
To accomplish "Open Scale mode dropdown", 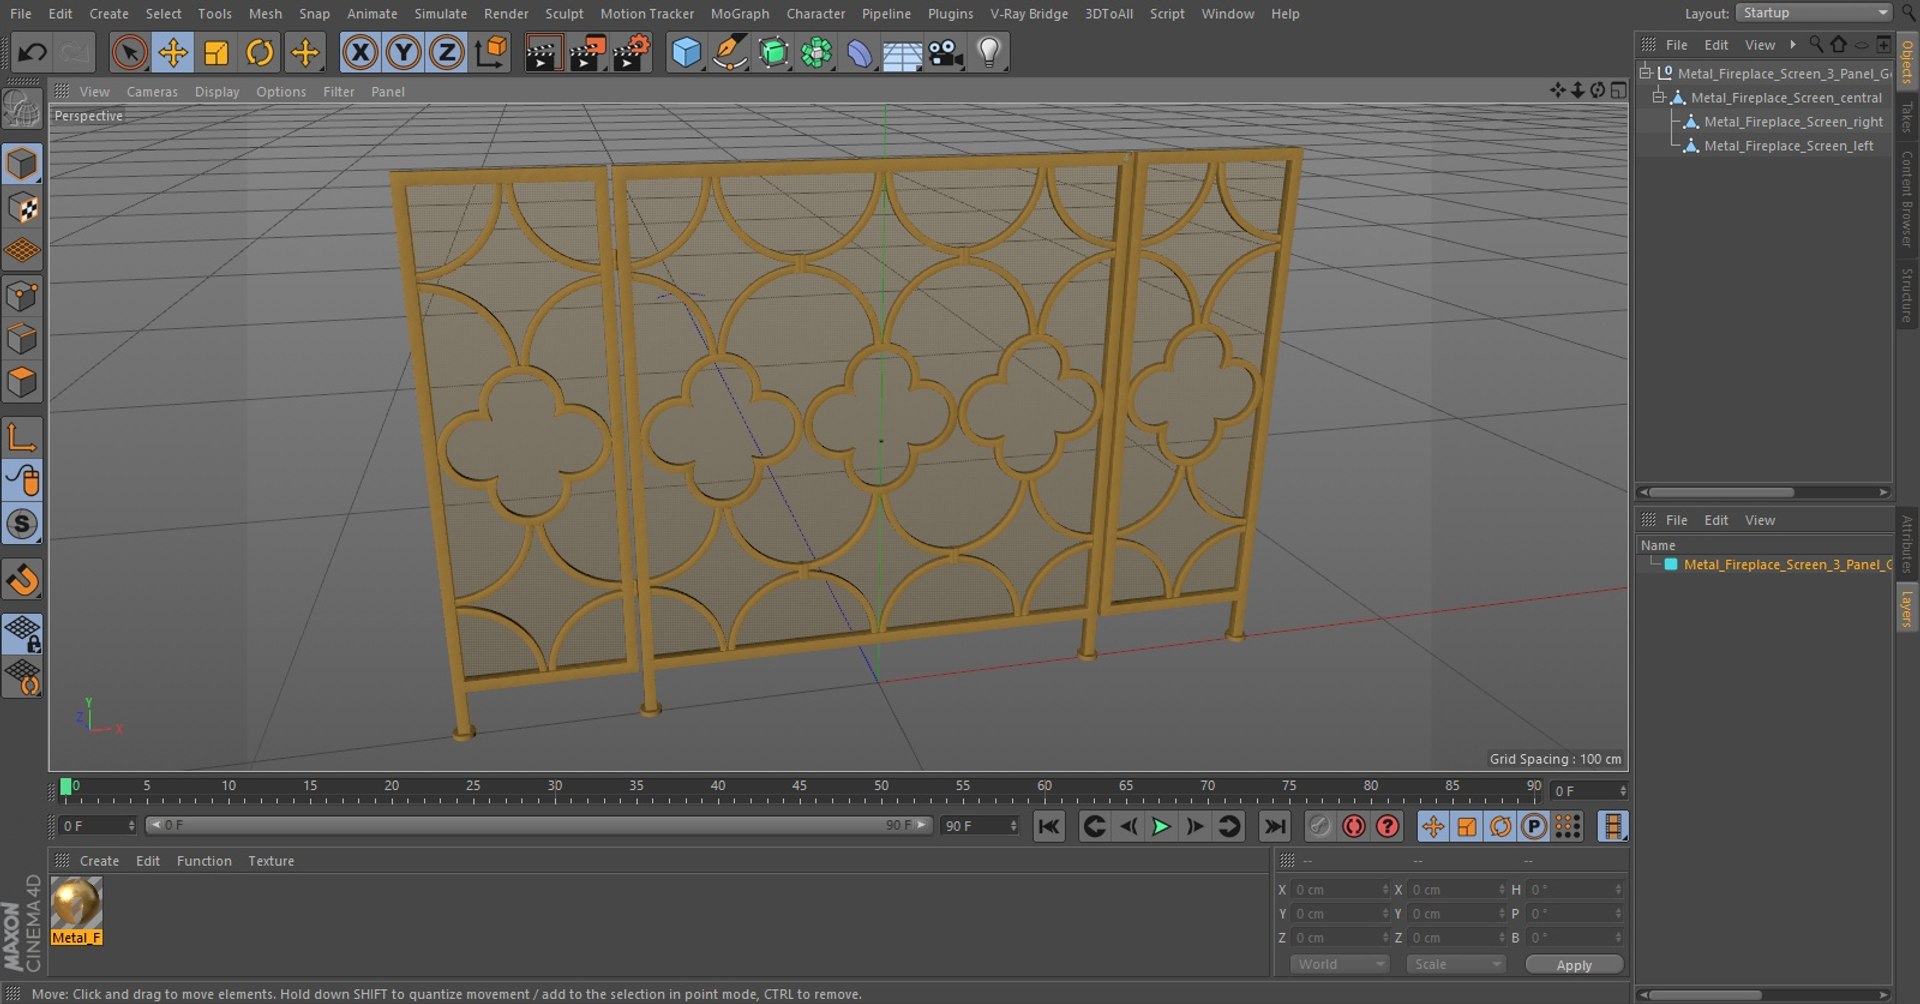I will [1455, 964].
